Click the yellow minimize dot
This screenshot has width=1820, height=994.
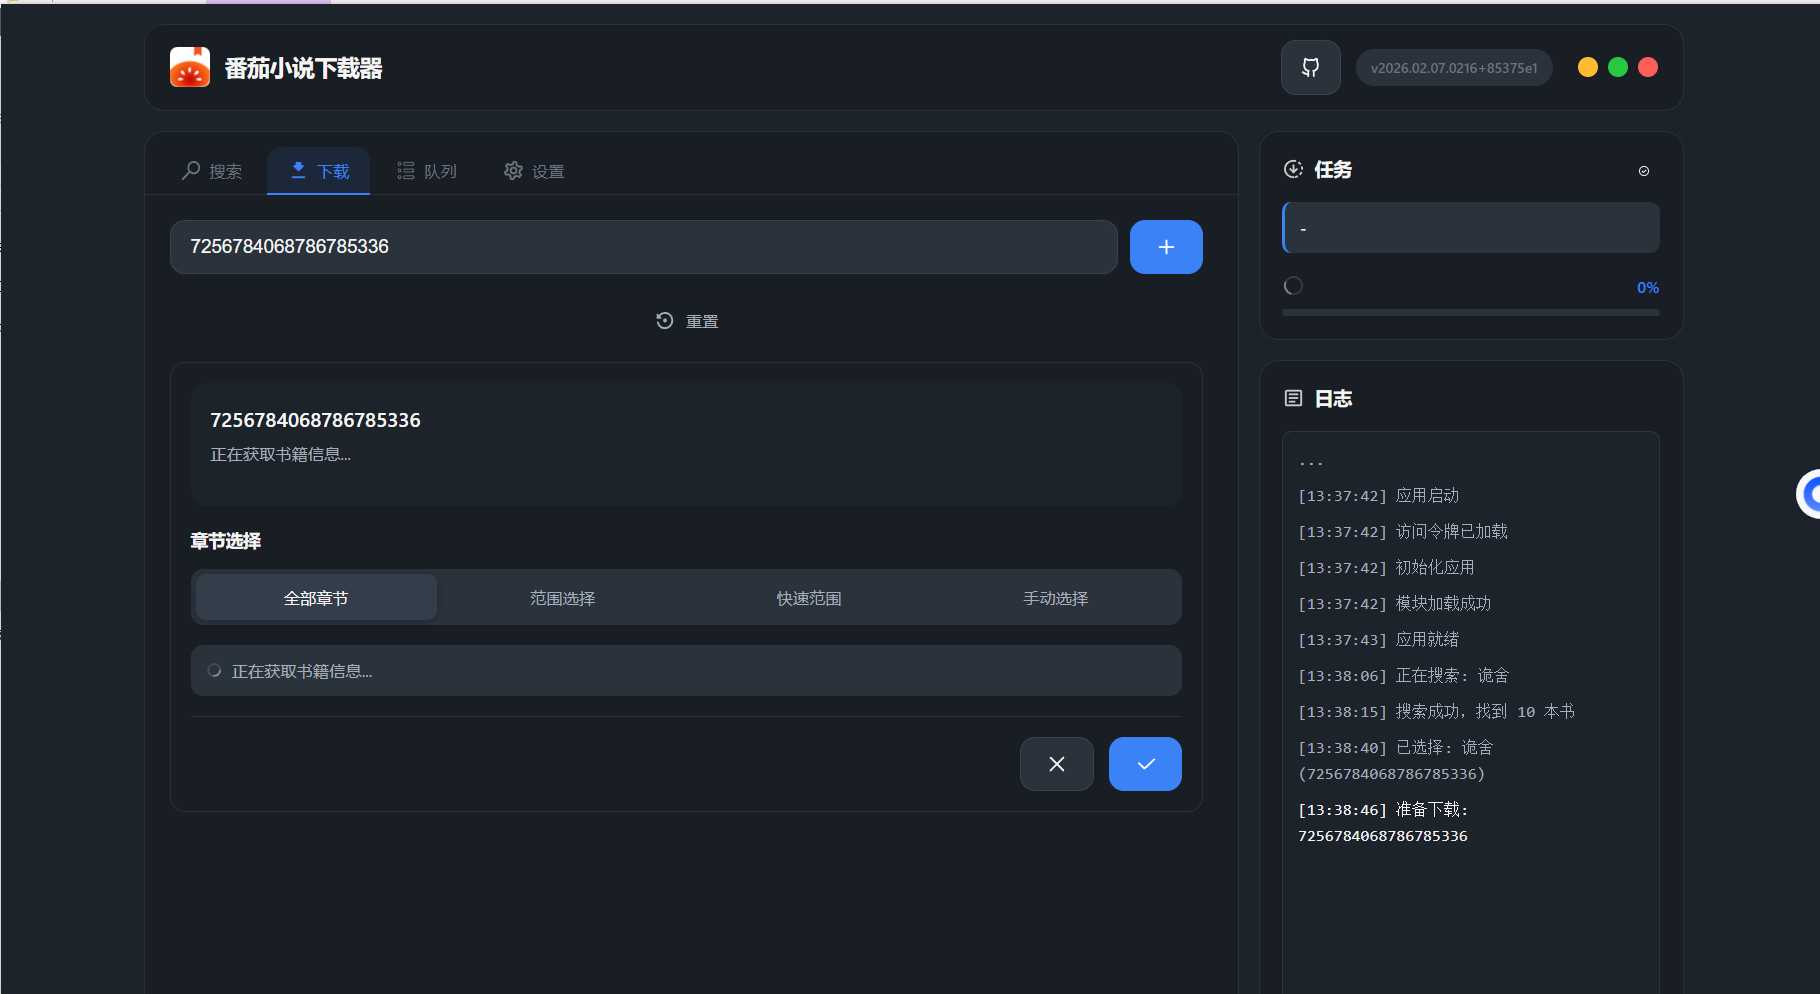(1587, 67)
